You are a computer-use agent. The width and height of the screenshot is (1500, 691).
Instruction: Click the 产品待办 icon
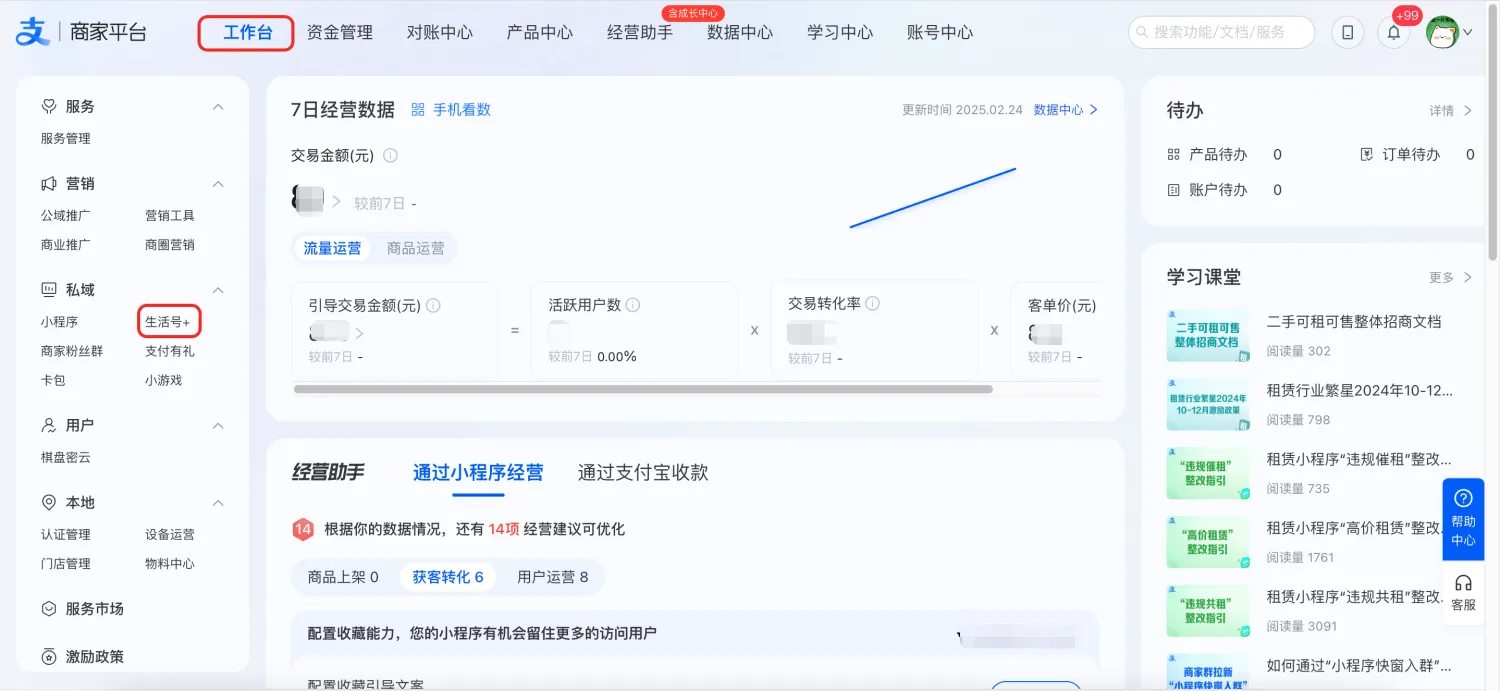click(x=1174, y=155)
